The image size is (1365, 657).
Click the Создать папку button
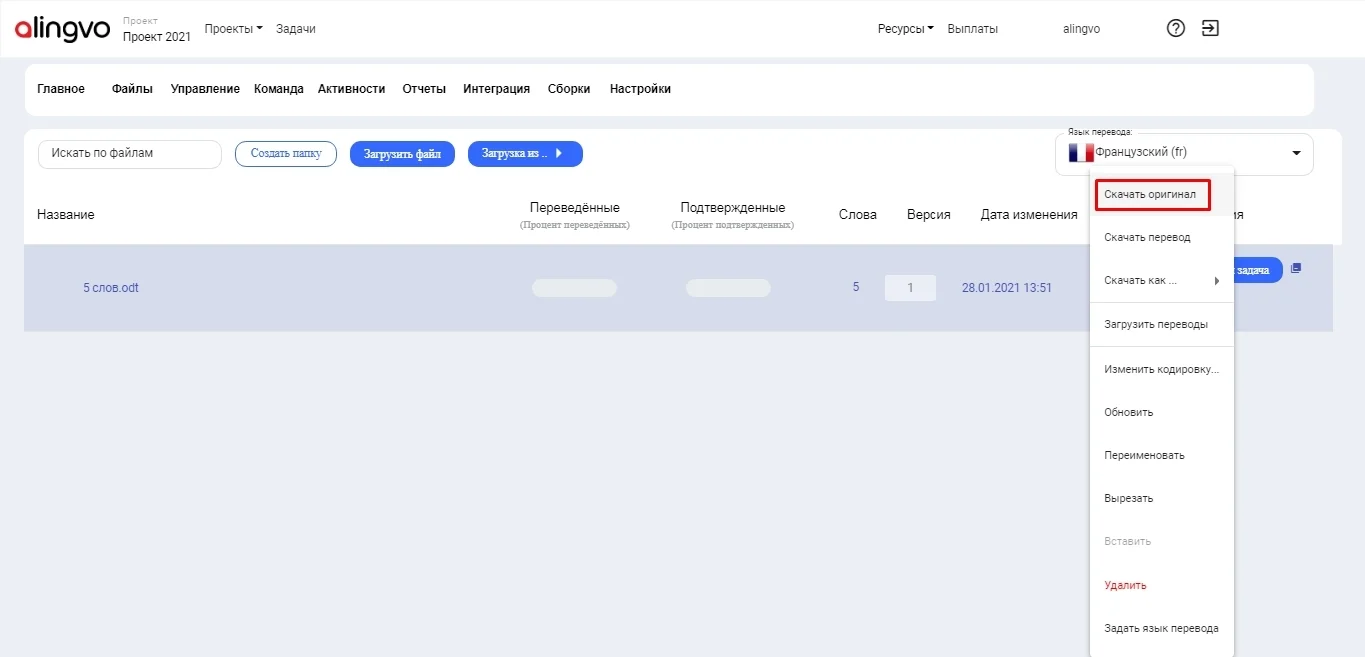pos(286,154)
